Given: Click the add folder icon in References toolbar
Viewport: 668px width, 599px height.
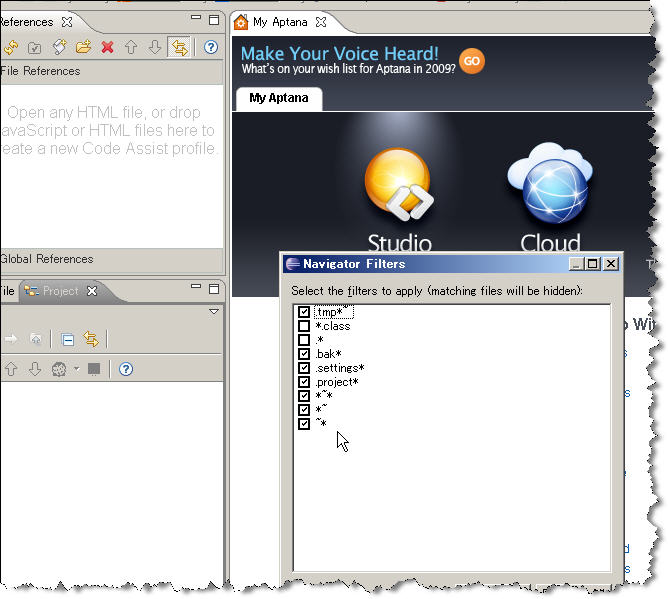Looking at the screenshot, I should (x=84, y=47).
